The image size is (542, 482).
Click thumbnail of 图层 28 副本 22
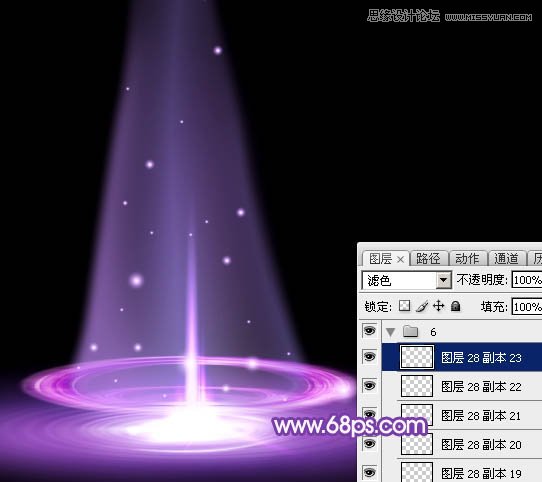point(417,386)
